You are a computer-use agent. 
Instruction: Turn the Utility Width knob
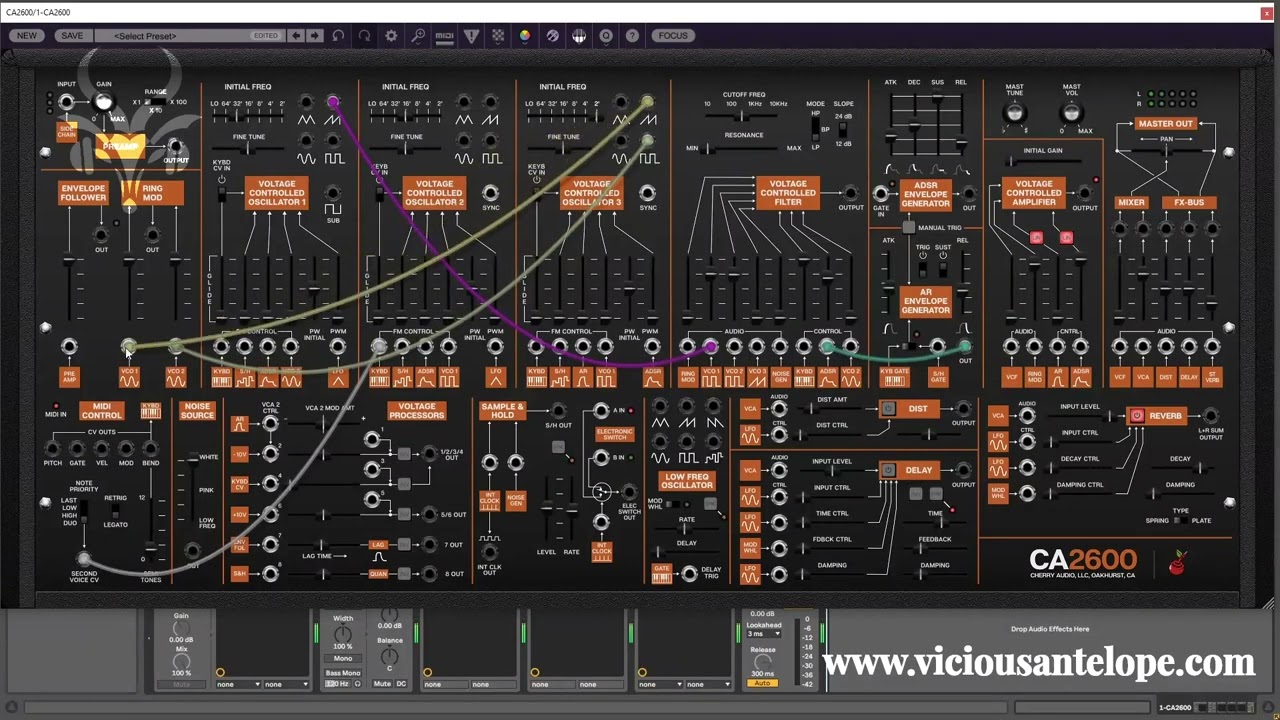coord(343,635)
